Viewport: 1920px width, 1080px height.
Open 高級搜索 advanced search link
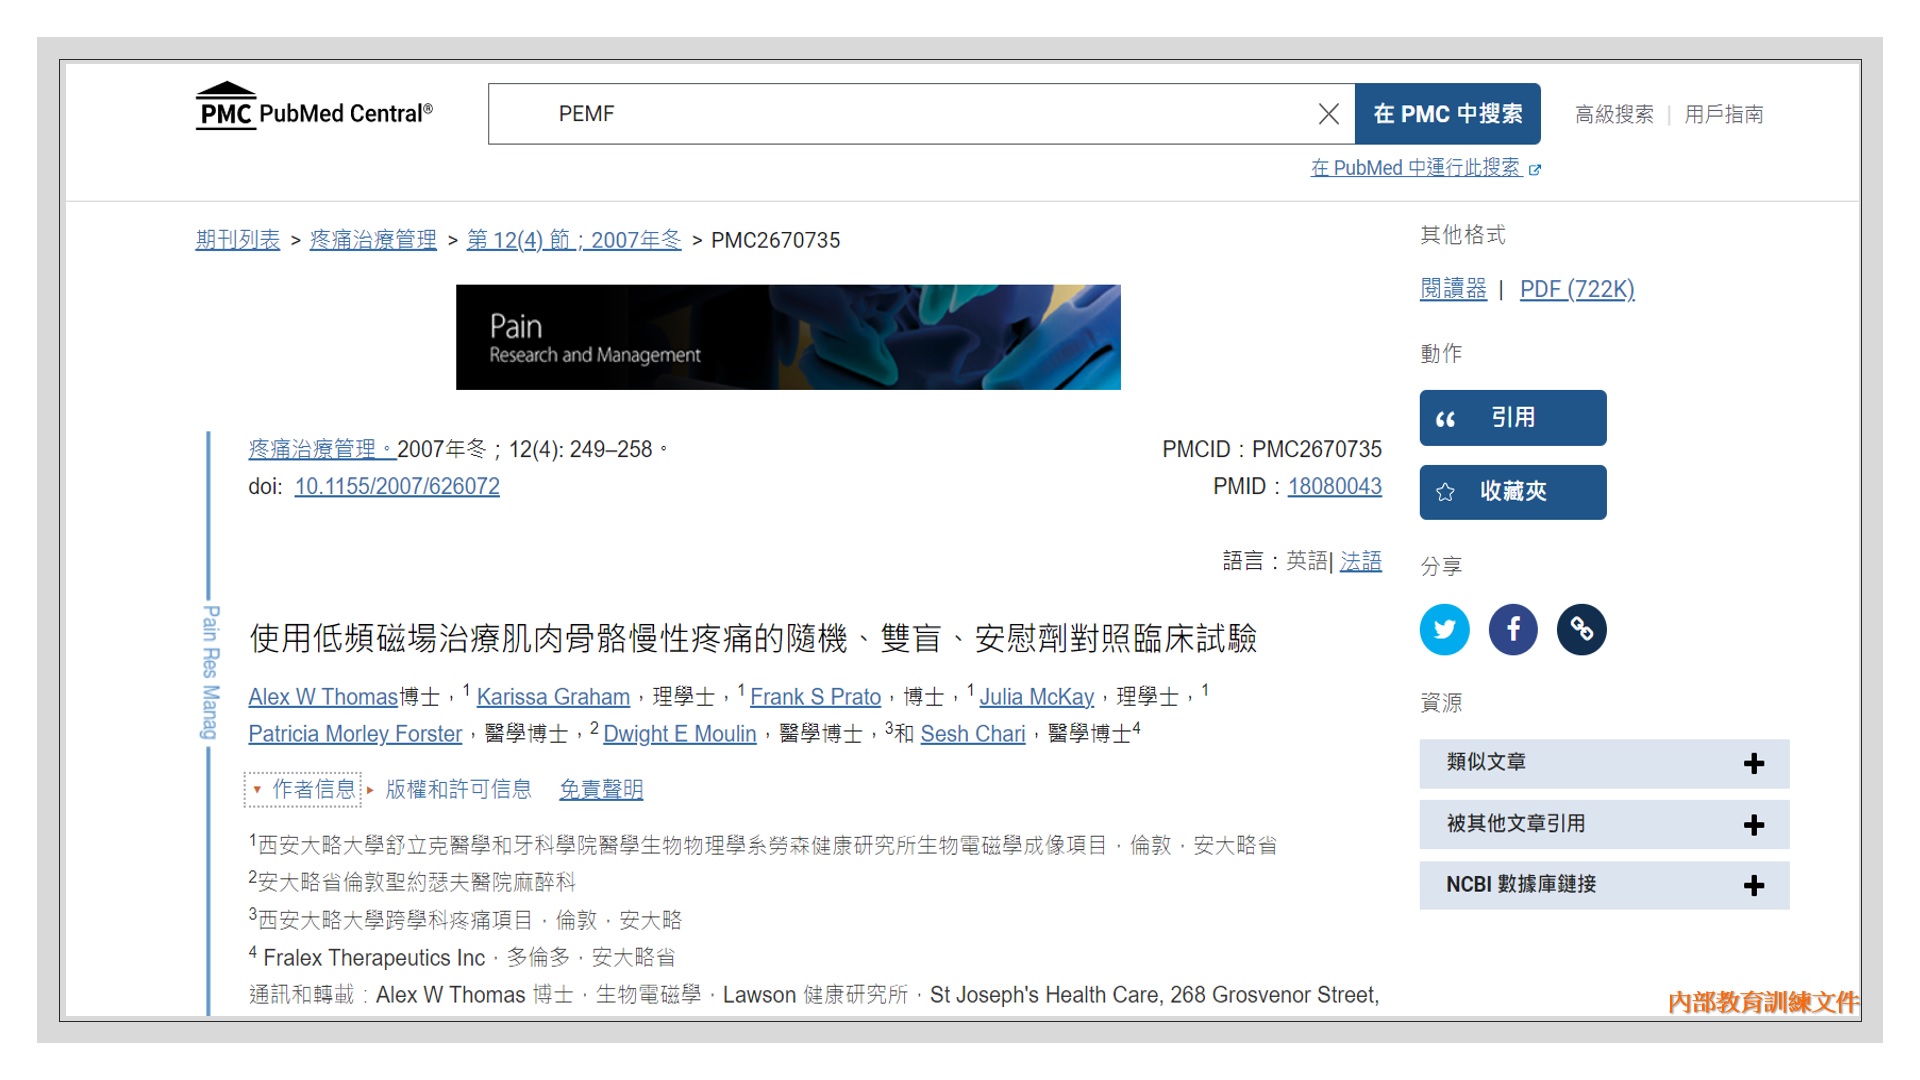[x=1614, y=115]
